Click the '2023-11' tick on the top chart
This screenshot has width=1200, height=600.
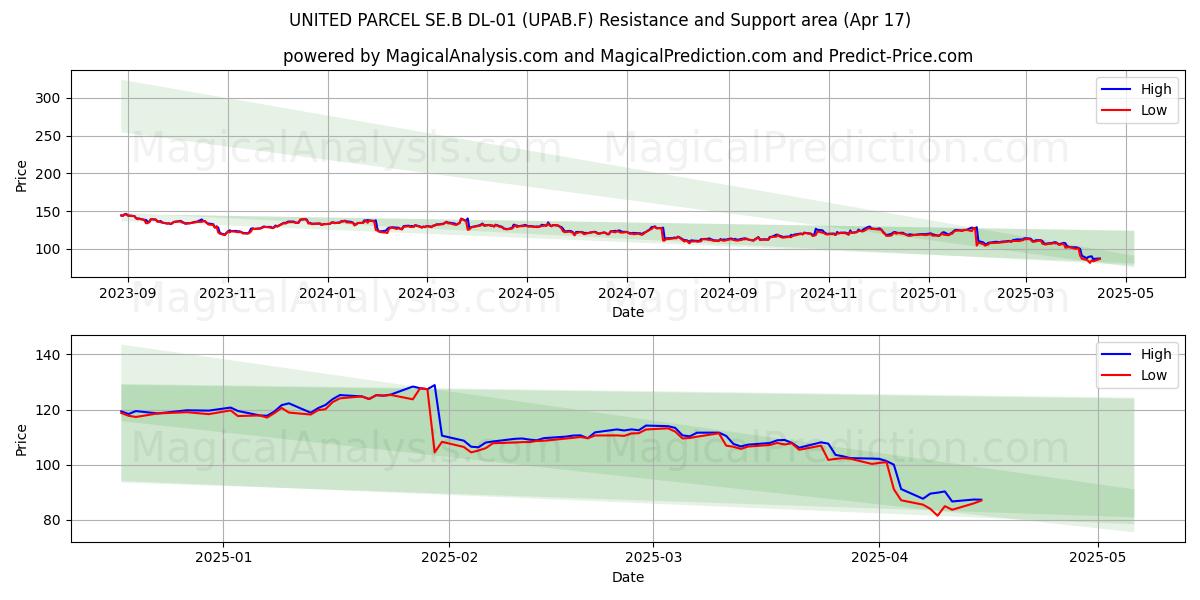pyautogui.click(x=227, y=294)
